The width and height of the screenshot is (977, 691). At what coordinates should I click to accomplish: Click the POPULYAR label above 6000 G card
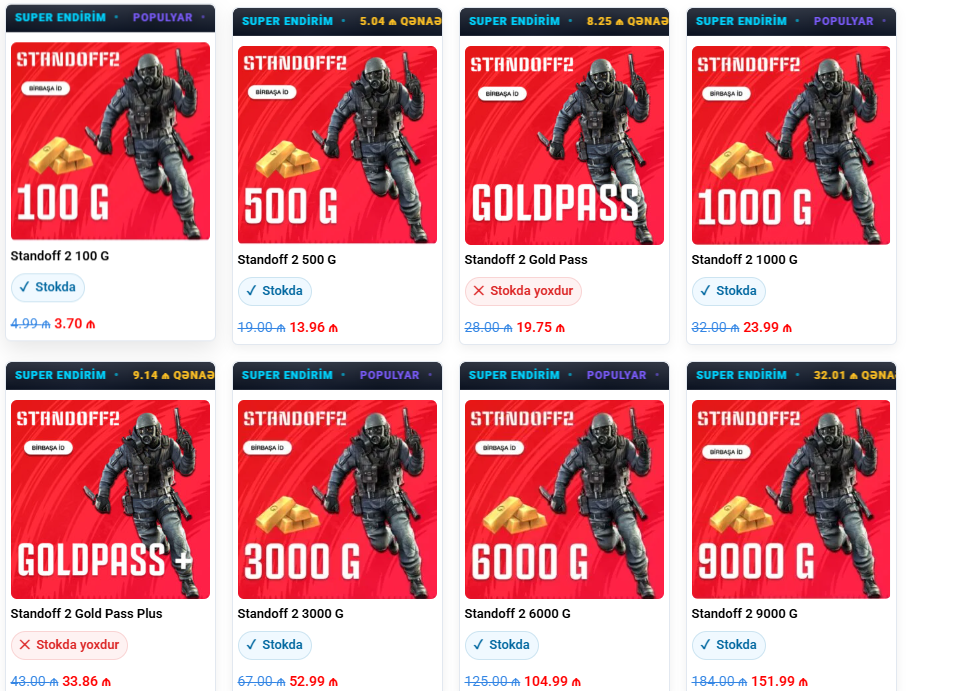click(616, 375)
